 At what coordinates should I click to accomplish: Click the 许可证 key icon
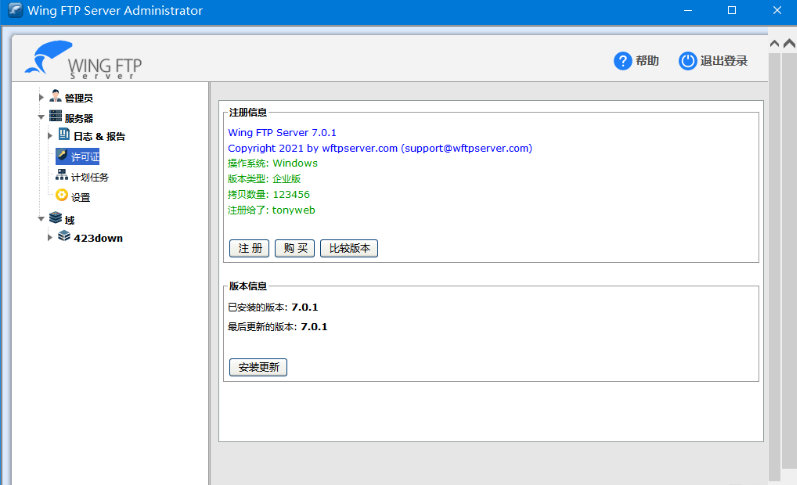63,155
